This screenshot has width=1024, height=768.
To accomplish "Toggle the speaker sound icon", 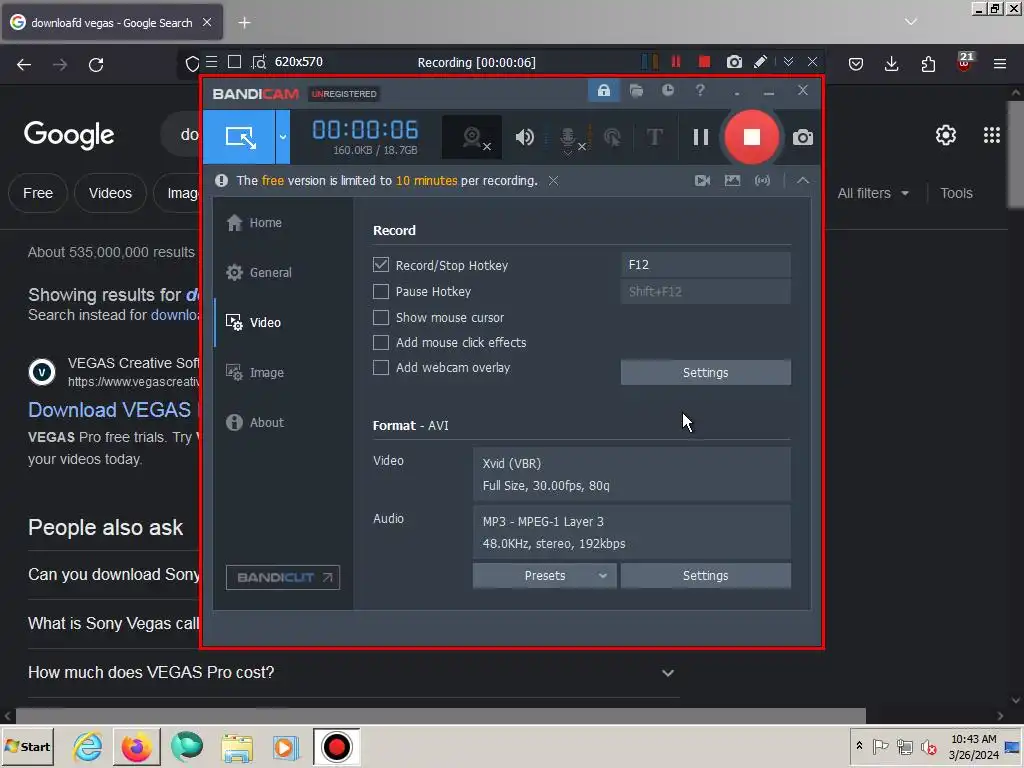I will 524,137.
